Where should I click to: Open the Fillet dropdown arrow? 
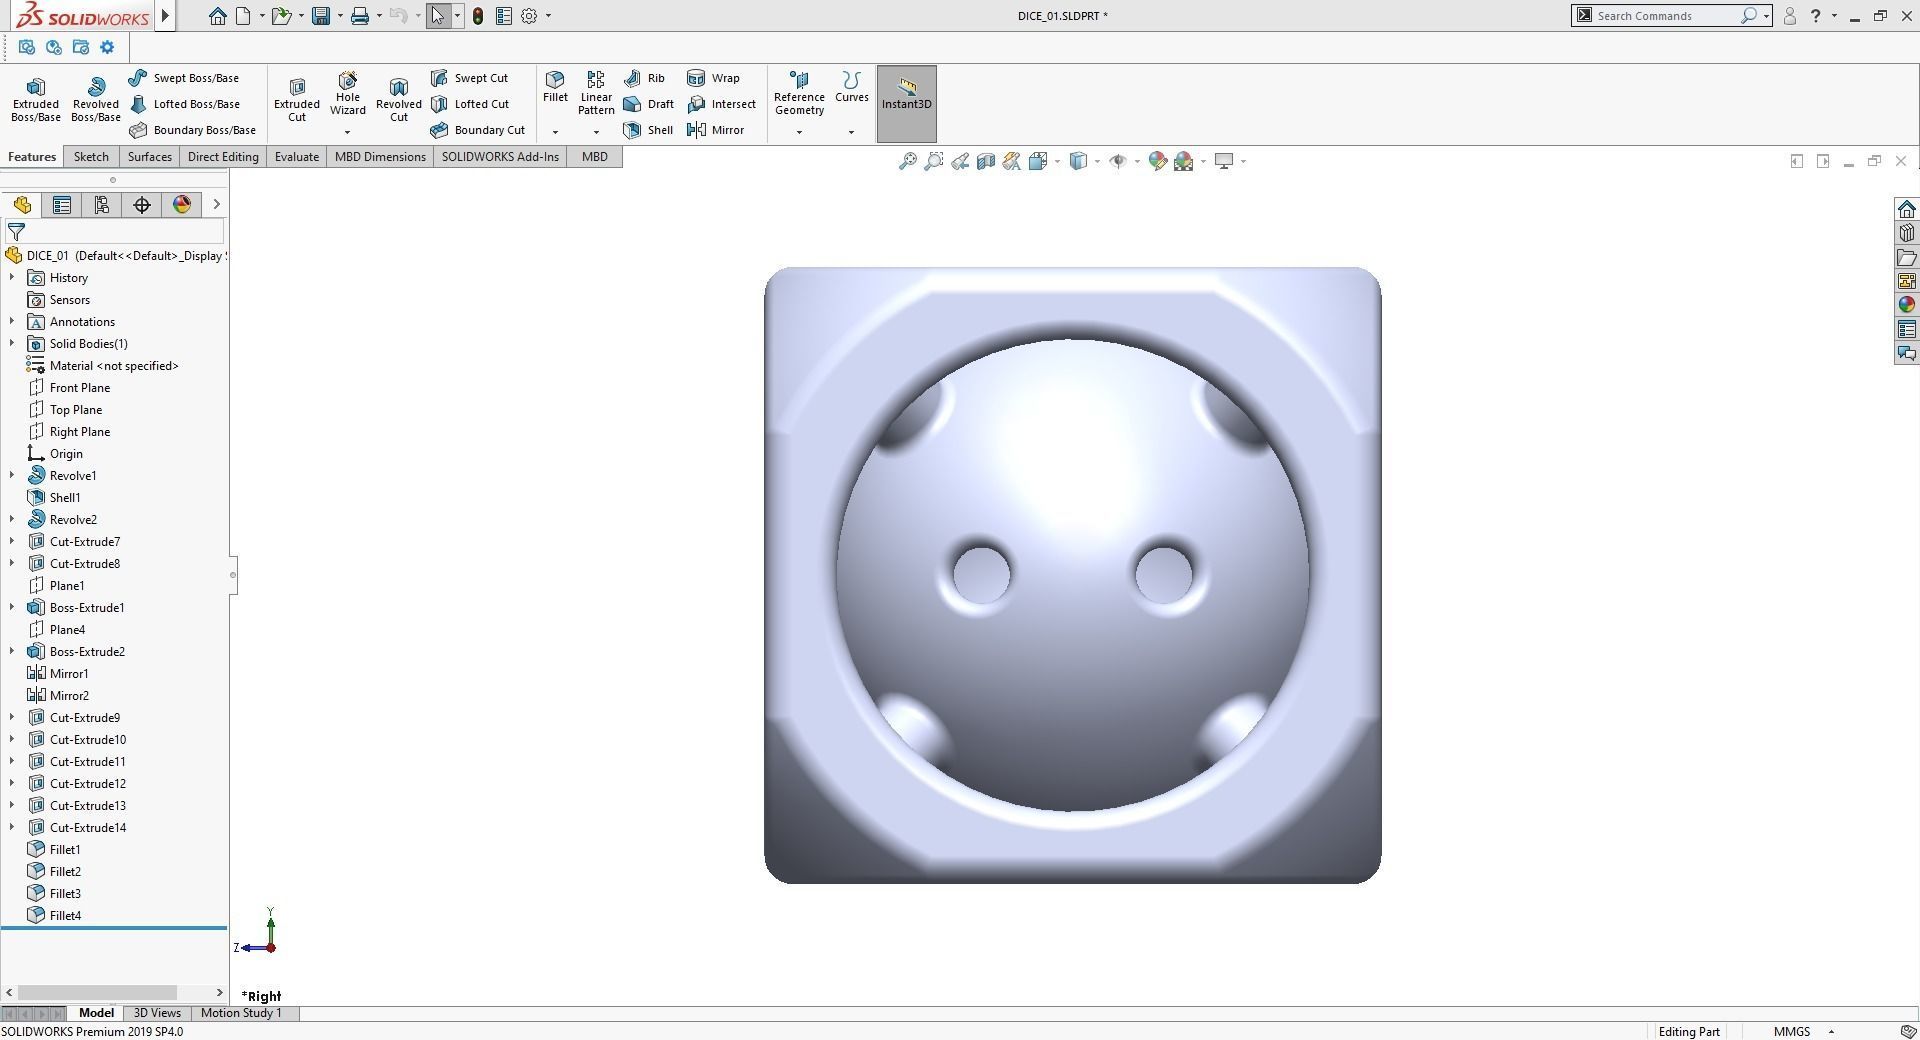pos(555,132)
